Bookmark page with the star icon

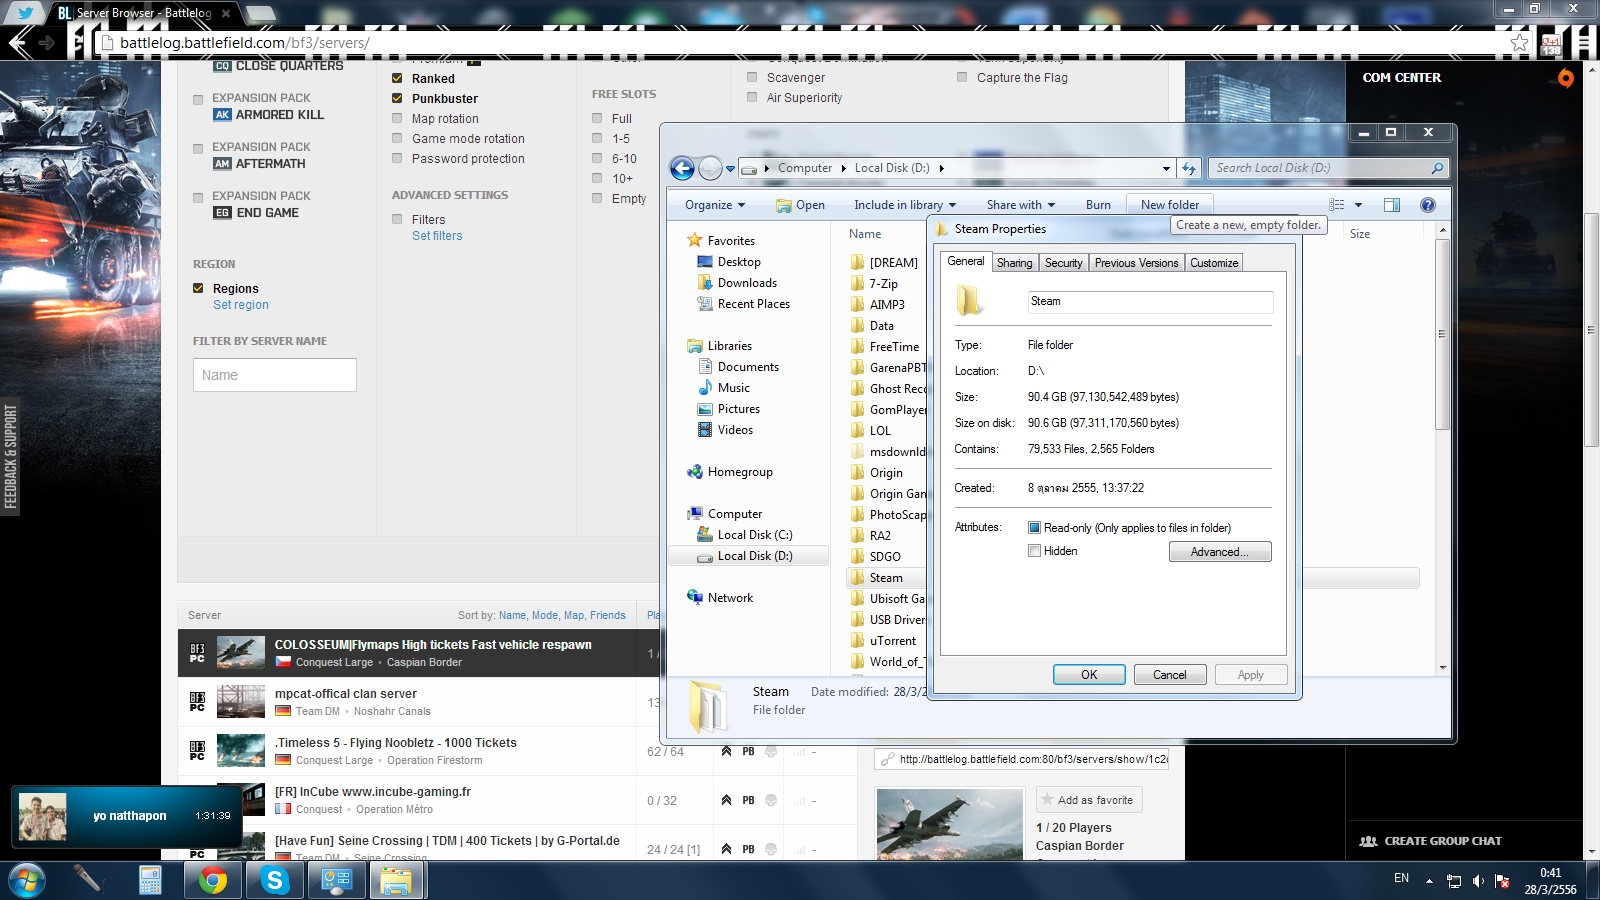coord(1519,43)
